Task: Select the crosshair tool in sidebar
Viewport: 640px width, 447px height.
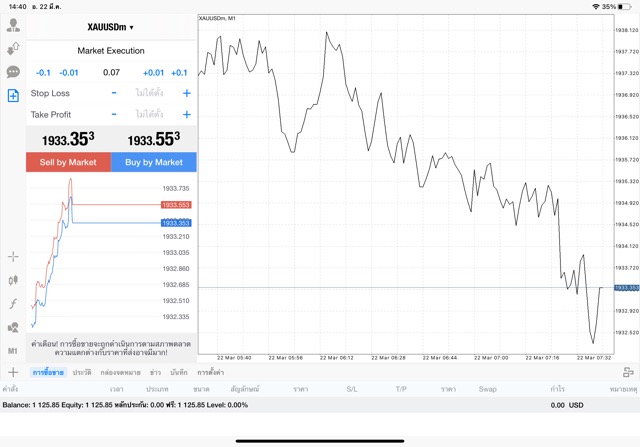Action: pyautogui.click(x=13, y=257)
